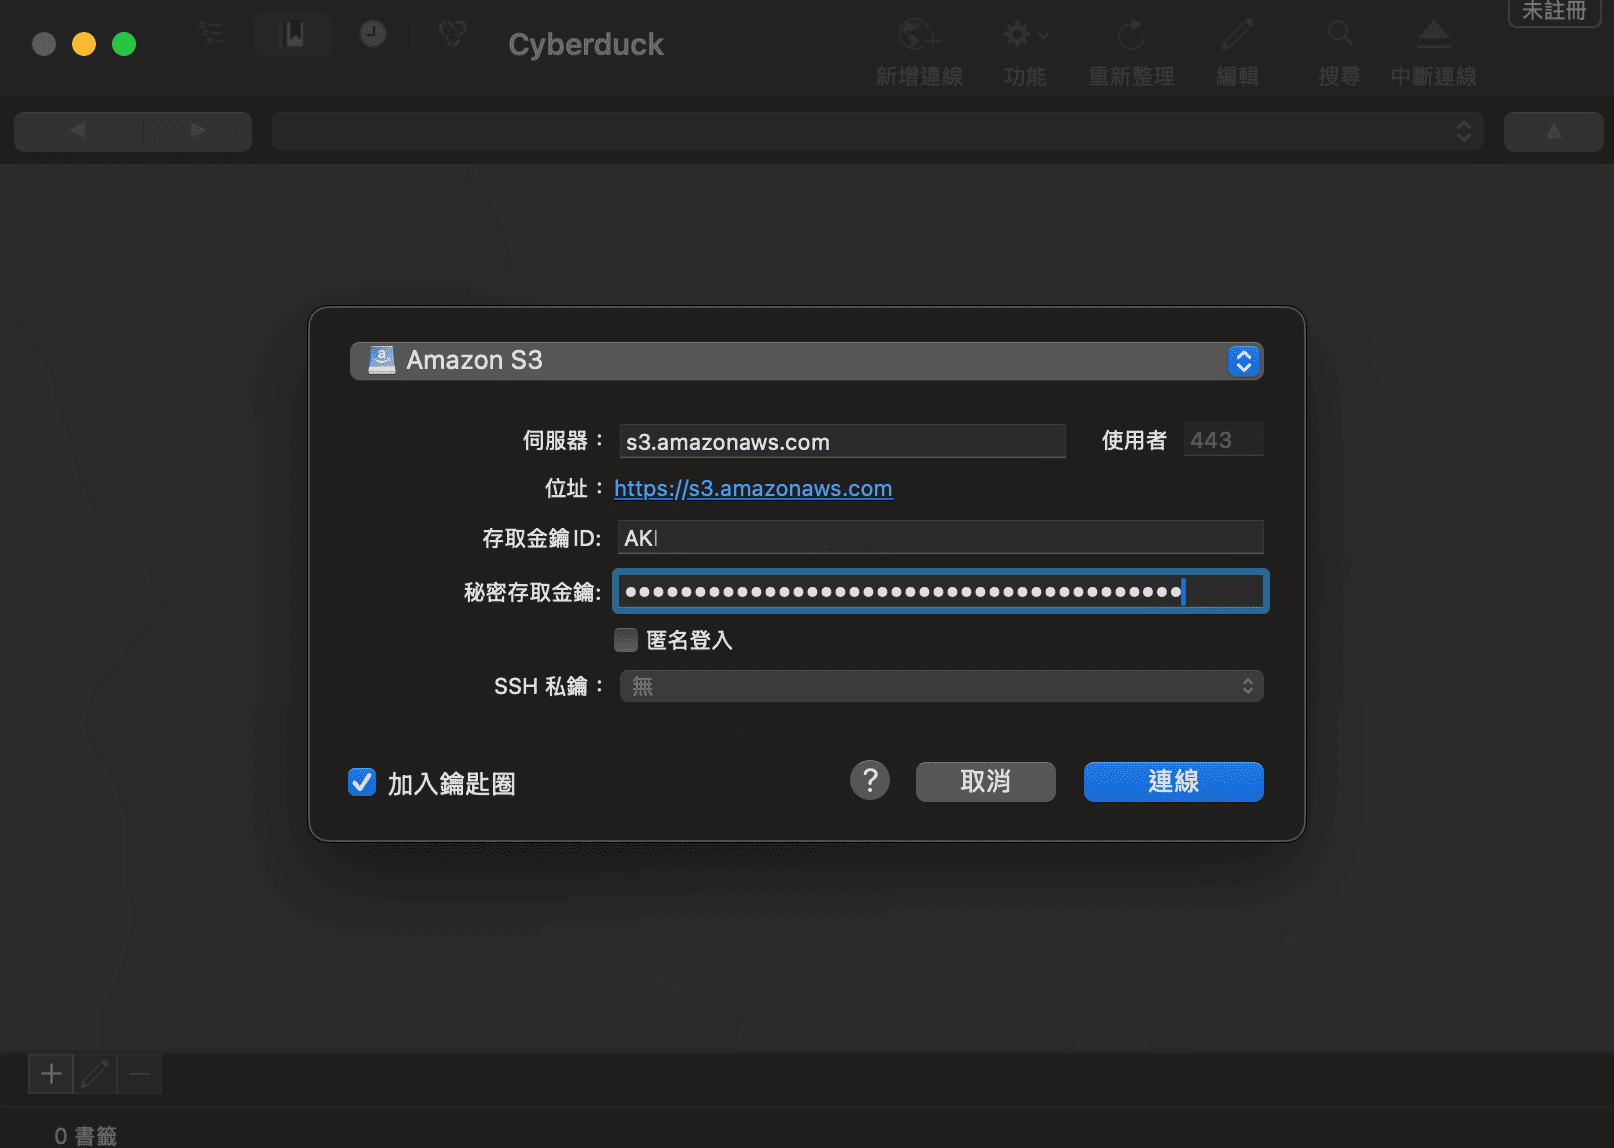Click into the 存取金鑰 ID field
Image resolution: width=1614 pixels, height=1148 pixels.
click(940, 538)
